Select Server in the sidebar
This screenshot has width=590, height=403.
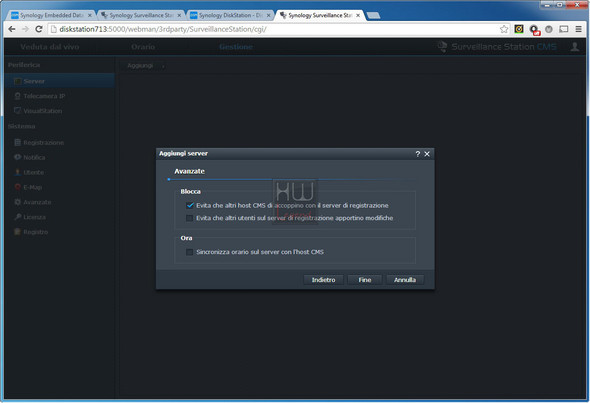(60, 81)
